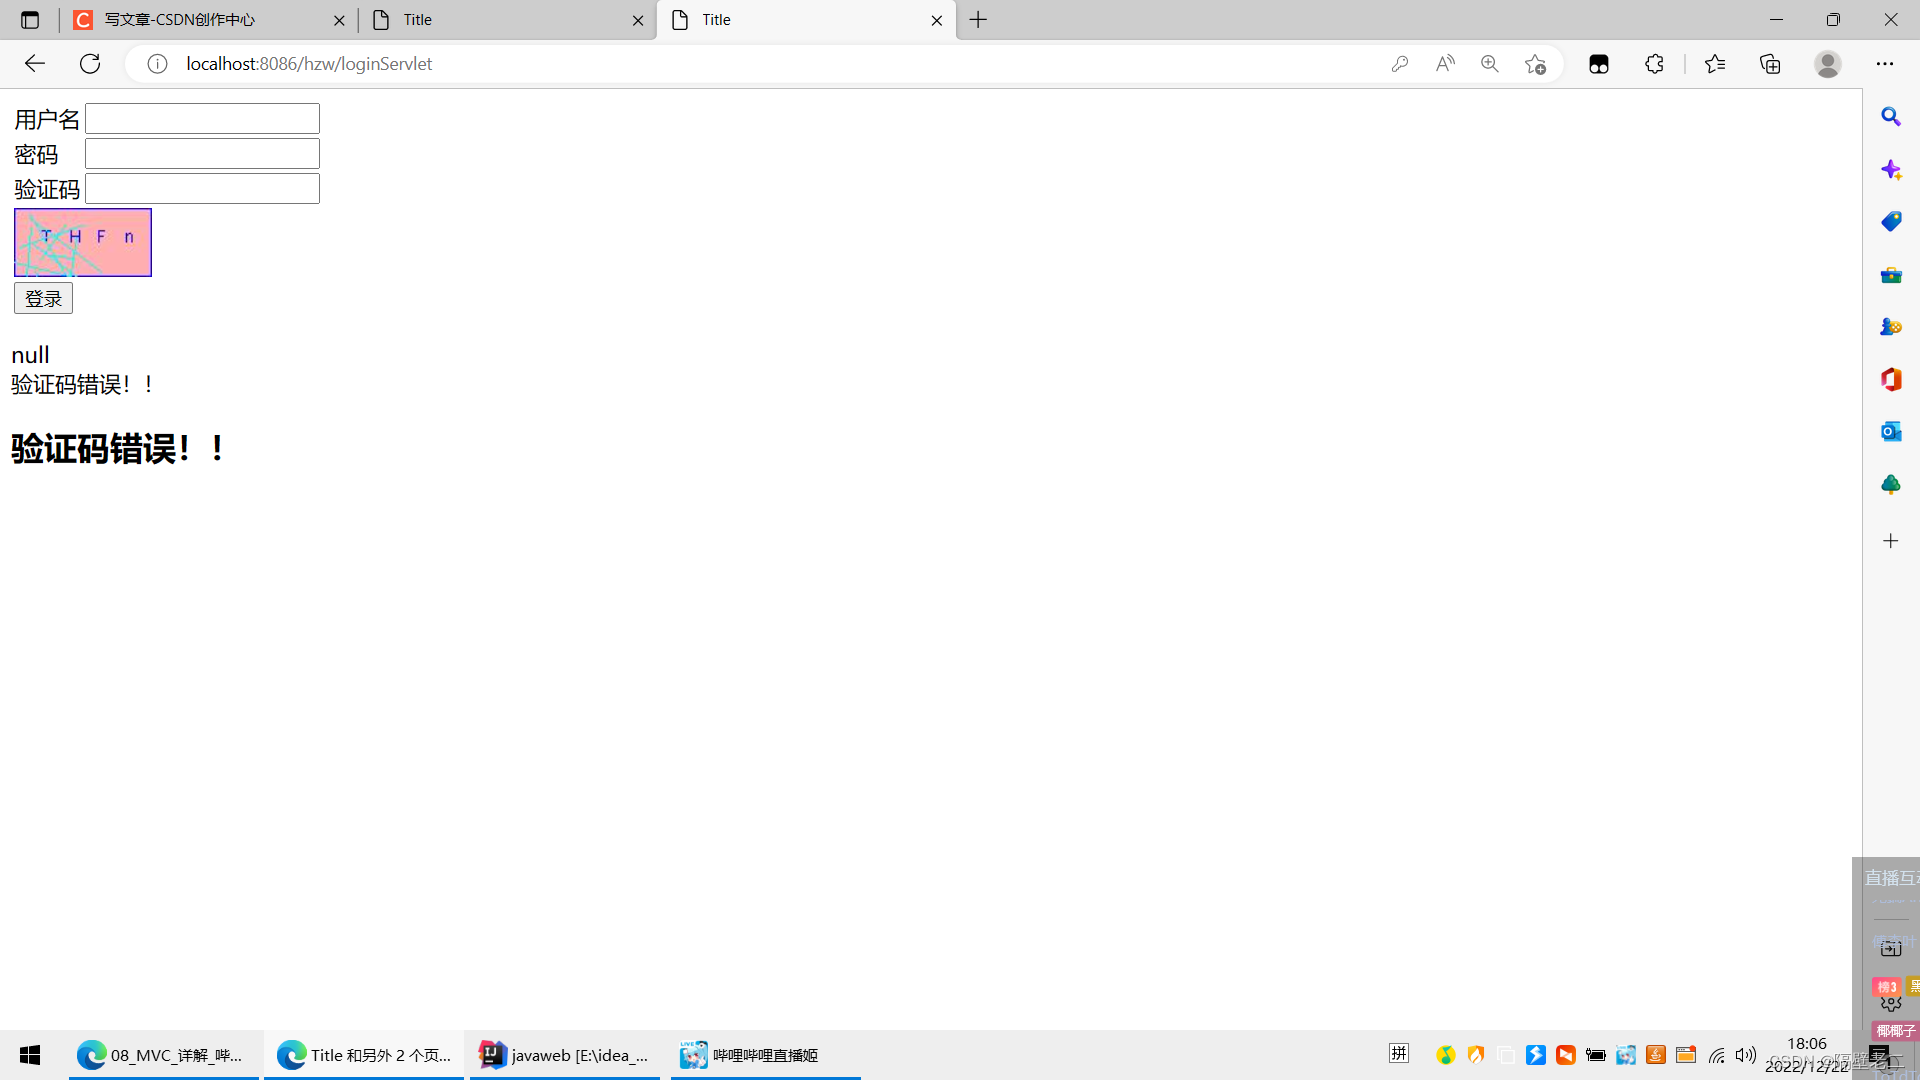Open javaweb IntelliJ IDEA from taskbar

coord(565,1055)
